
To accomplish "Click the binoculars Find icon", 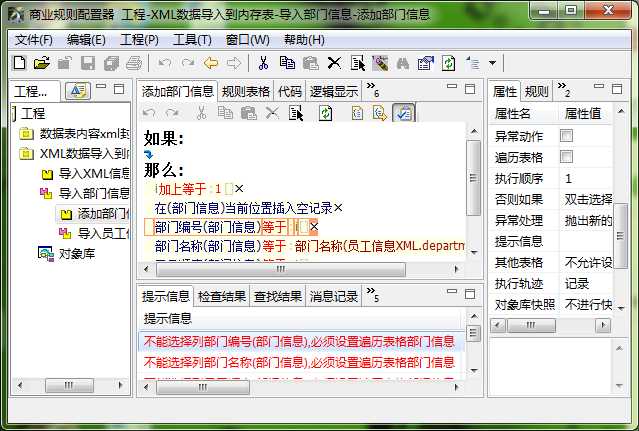I will pos(403,63).
